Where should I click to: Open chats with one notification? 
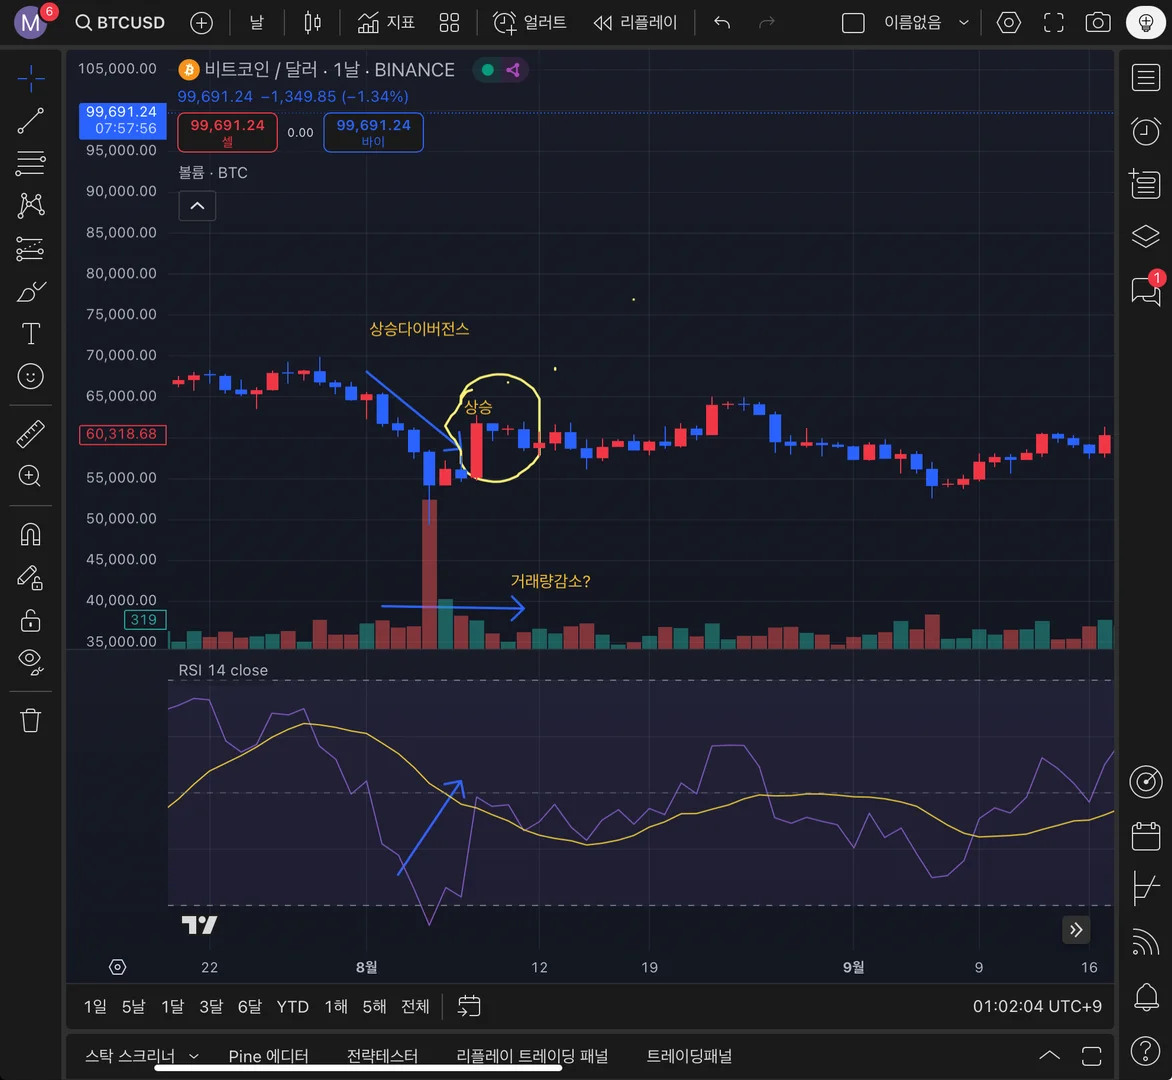(1145, 290)
